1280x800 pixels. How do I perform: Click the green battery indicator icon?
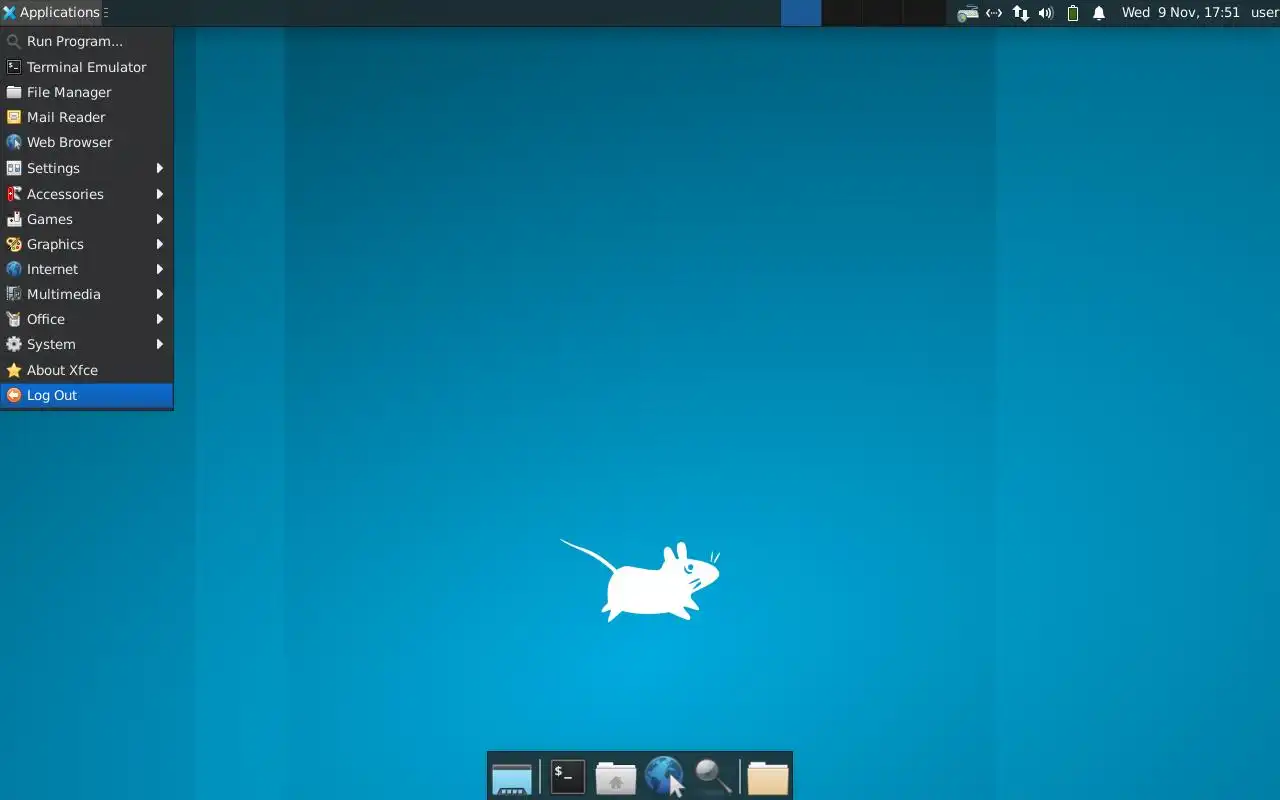tap(1072, 13)
